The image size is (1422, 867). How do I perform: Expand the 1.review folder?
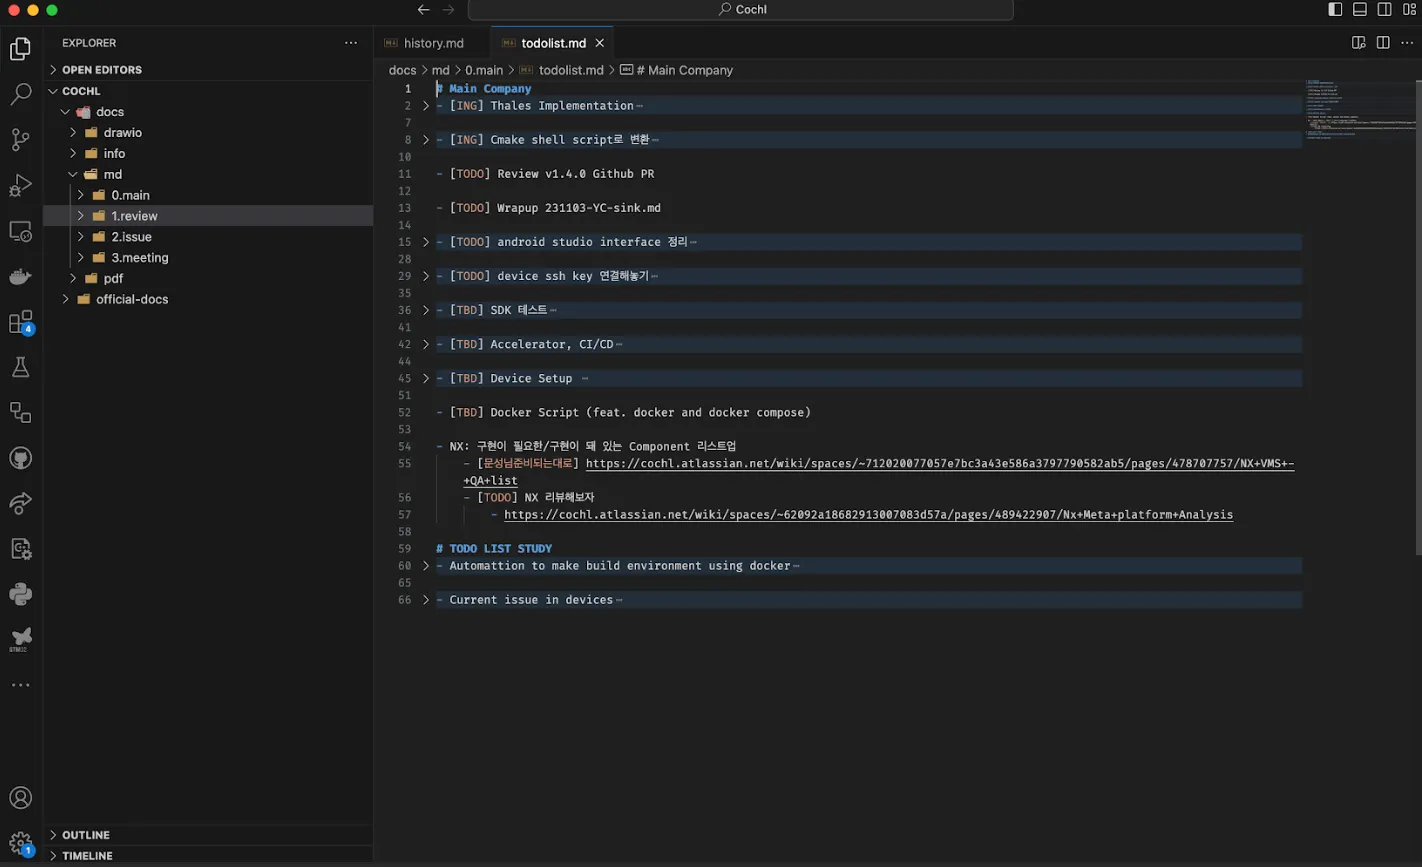[134, 216]
